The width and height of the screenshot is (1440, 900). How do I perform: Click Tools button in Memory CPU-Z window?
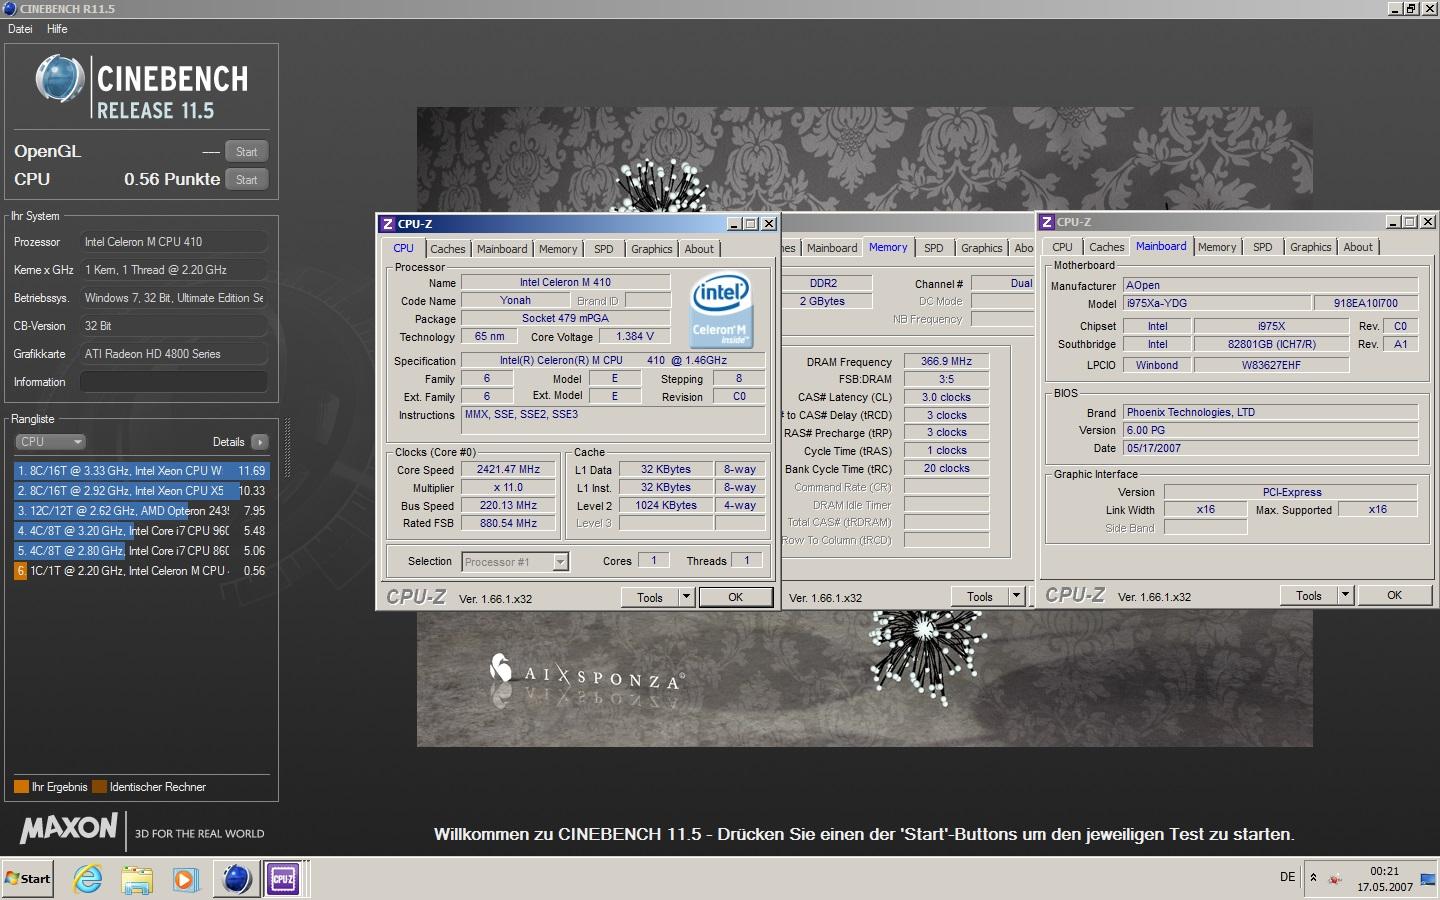coord(980,596)
